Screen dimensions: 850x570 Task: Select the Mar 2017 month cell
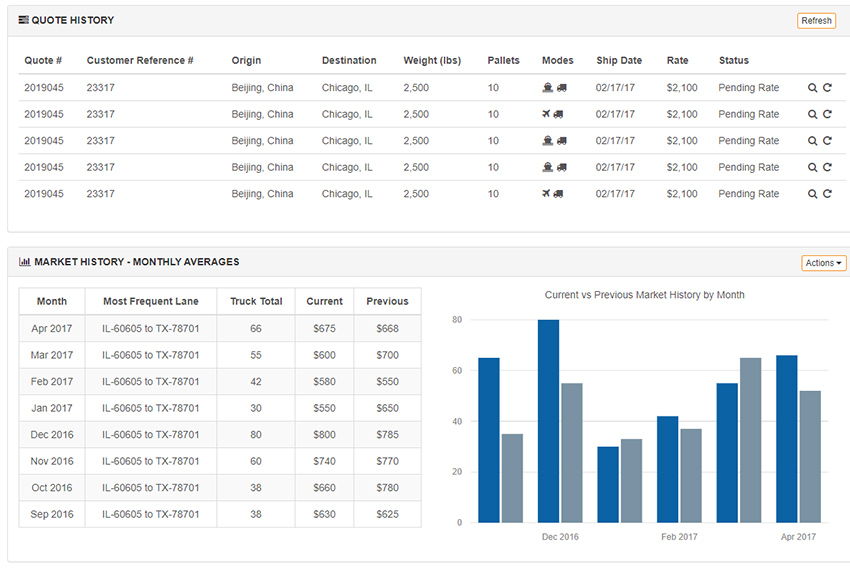(52, 355)
